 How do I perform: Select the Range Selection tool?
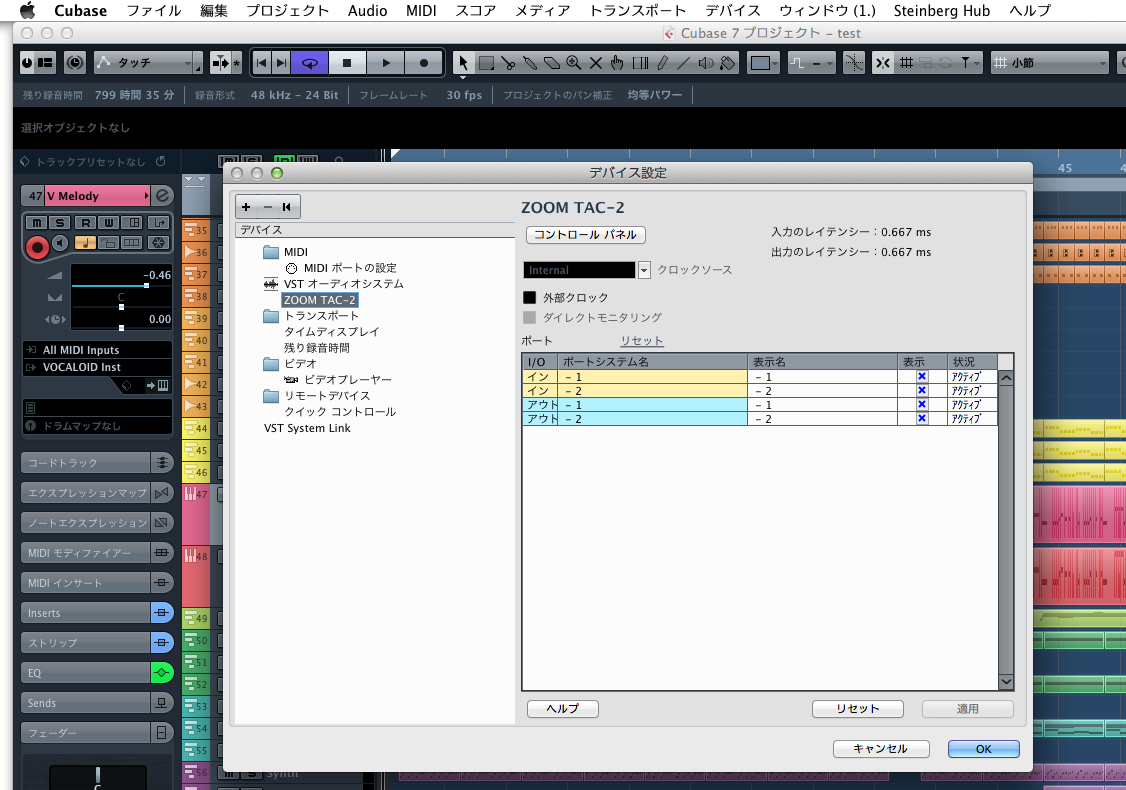tap(486, 63)
